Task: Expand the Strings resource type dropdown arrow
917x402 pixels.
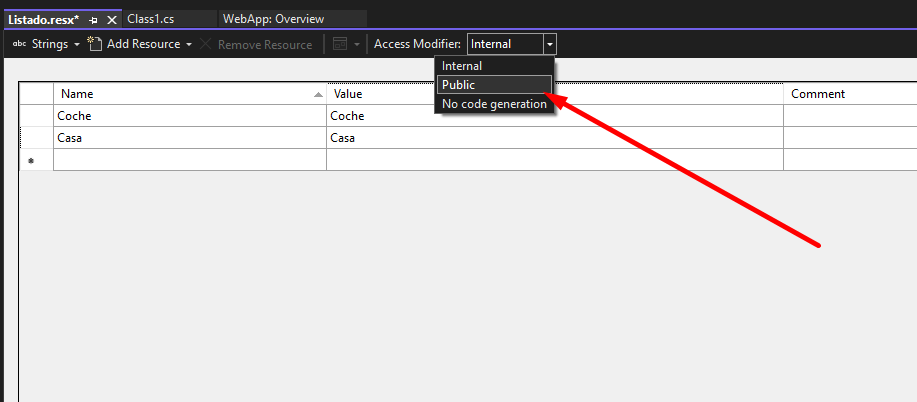Action: point(77,44)
